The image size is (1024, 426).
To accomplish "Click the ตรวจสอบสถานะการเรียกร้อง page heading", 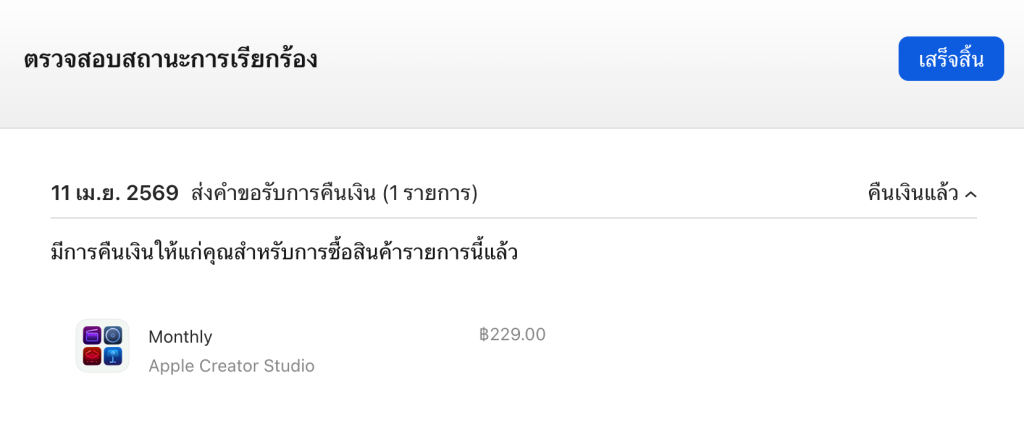I will [x=170, y=59].
